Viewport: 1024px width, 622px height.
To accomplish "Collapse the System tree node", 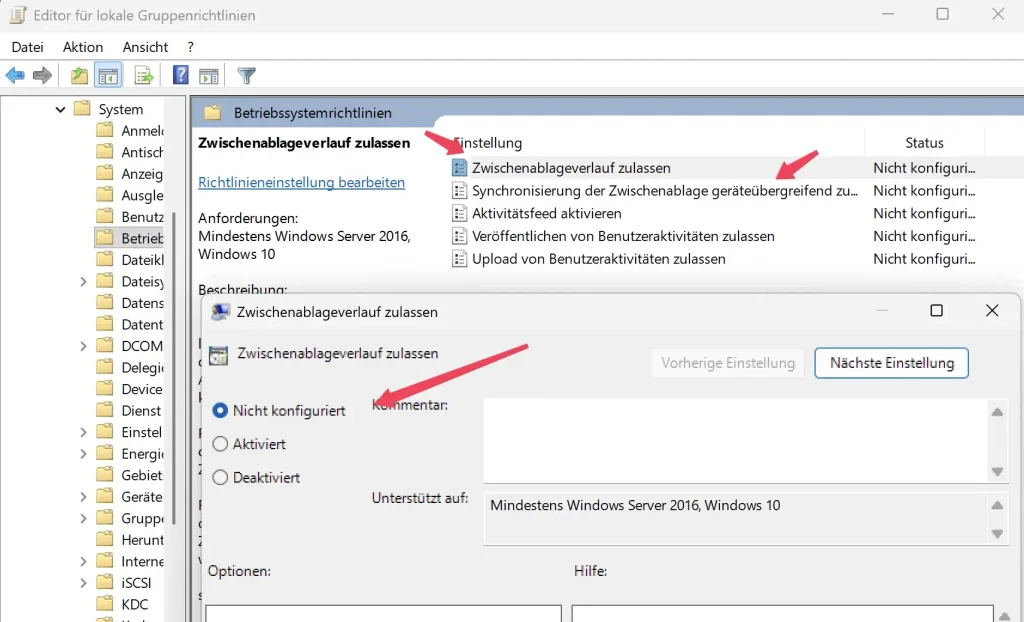I will coord(60,110).
